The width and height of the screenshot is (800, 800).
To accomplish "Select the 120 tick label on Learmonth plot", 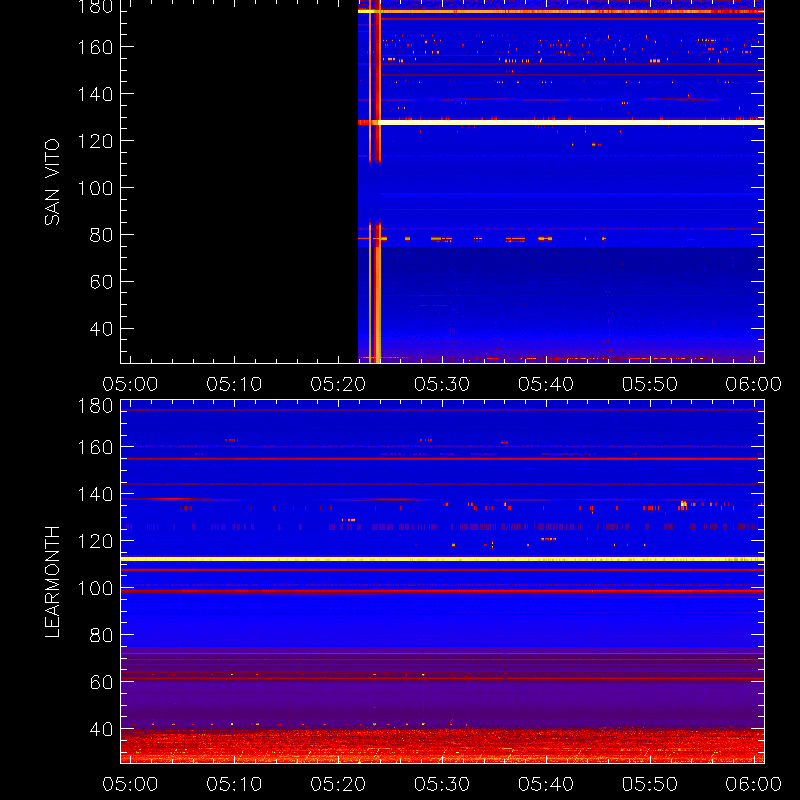I will point(95,541).
